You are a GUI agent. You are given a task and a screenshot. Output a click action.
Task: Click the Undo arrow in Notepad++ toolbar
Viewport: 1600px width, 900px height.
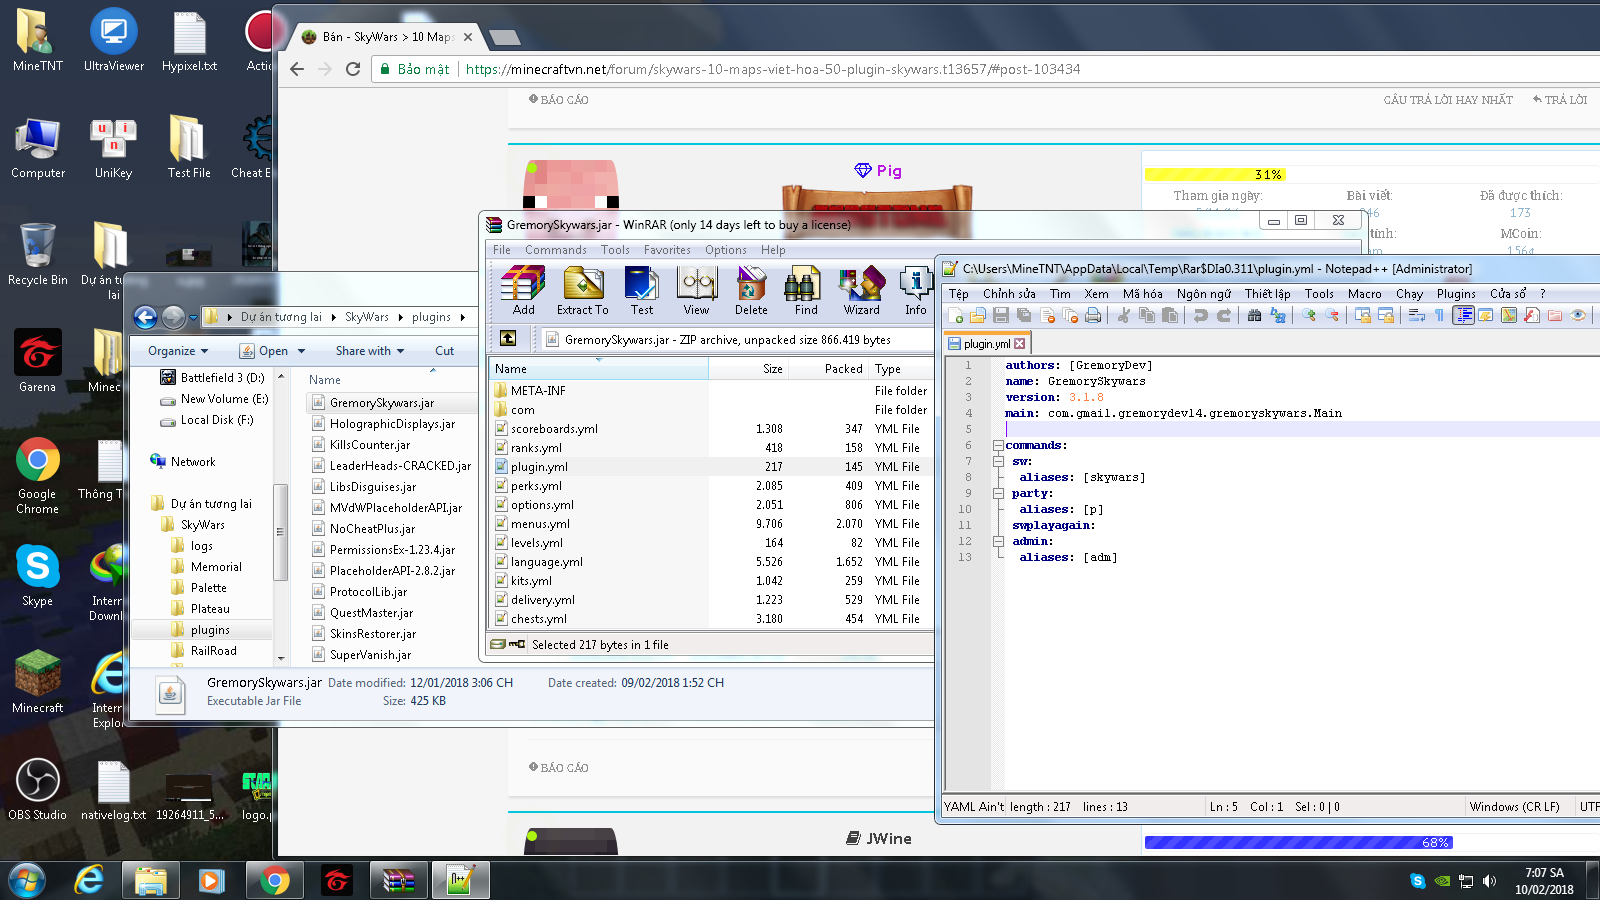[x=1201, y=316]
